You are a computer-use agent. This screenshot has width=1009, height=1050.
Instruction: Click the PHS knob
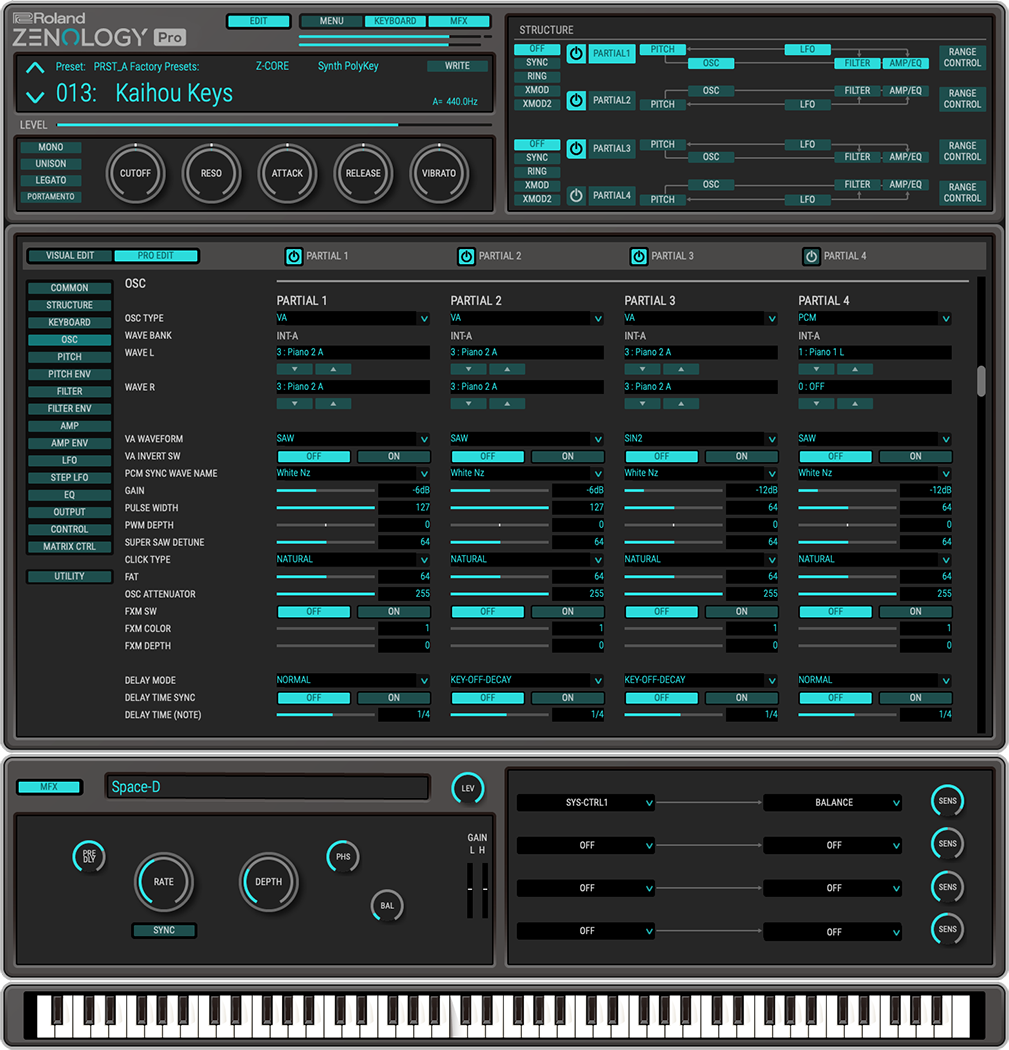pyautogui.click(x=343, y=856)
